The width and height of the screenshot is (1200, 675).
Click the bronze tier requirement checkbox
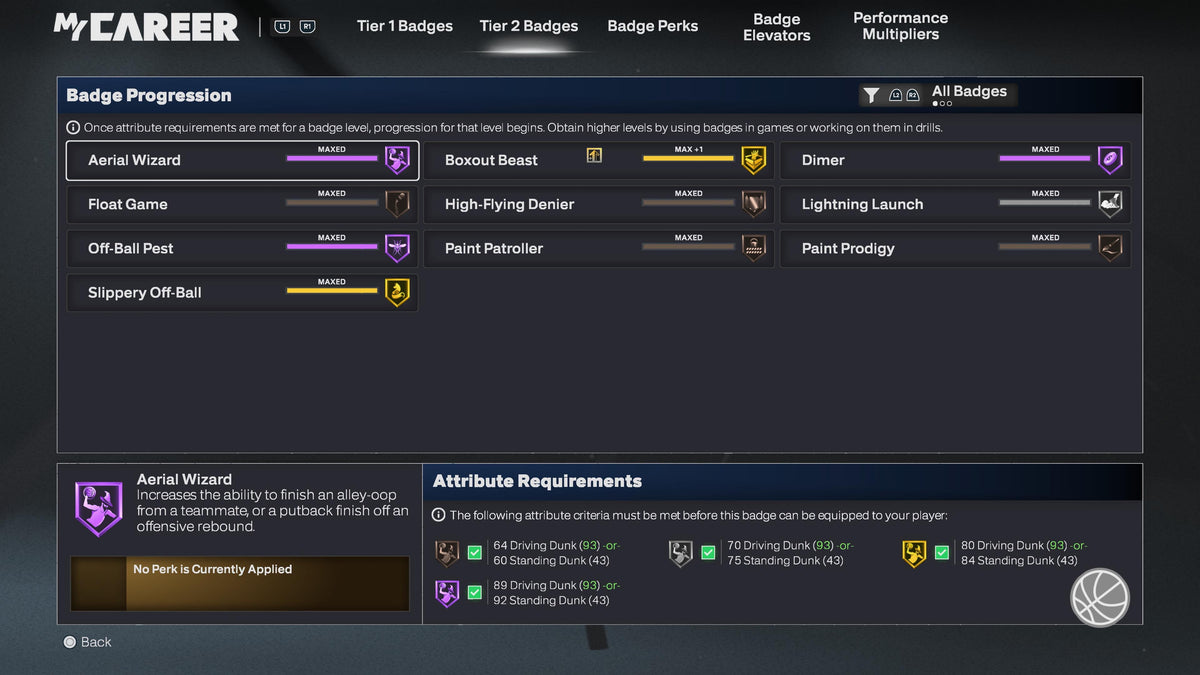point(474,553)
